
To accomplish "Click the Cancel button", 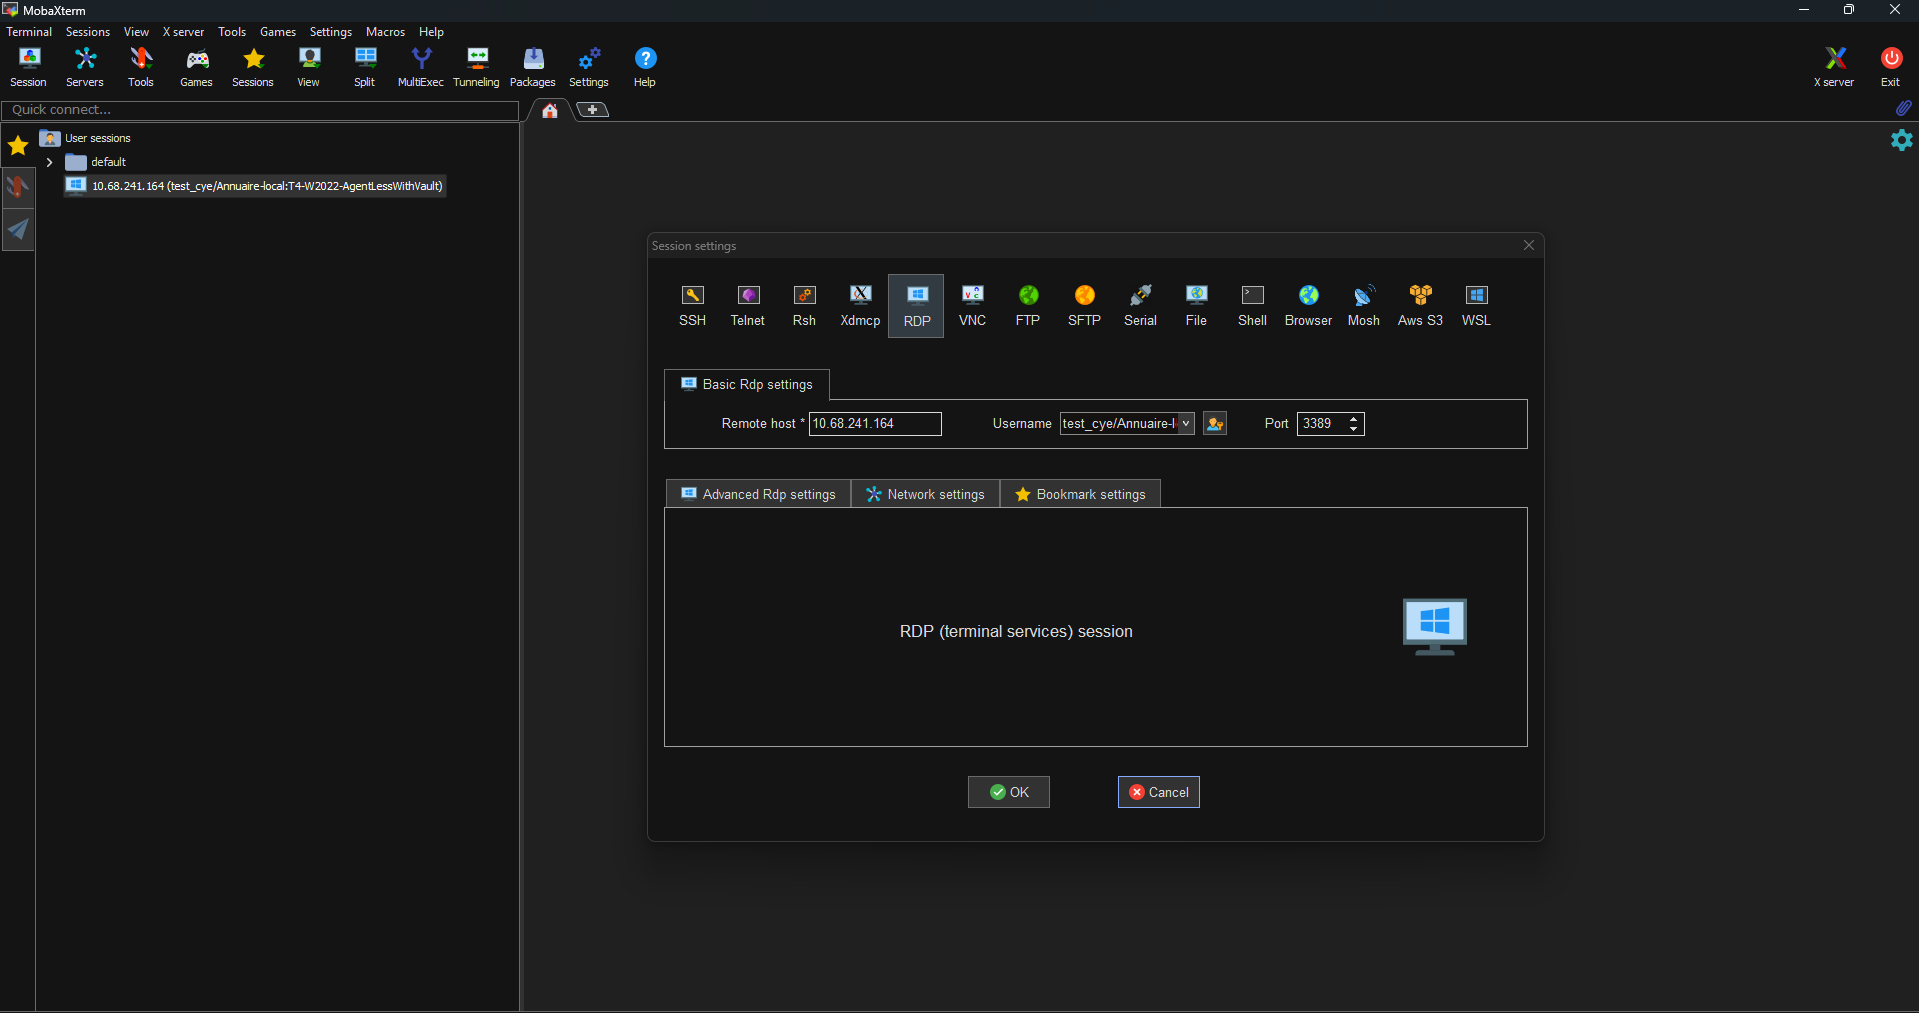I will pos(1158,792).
